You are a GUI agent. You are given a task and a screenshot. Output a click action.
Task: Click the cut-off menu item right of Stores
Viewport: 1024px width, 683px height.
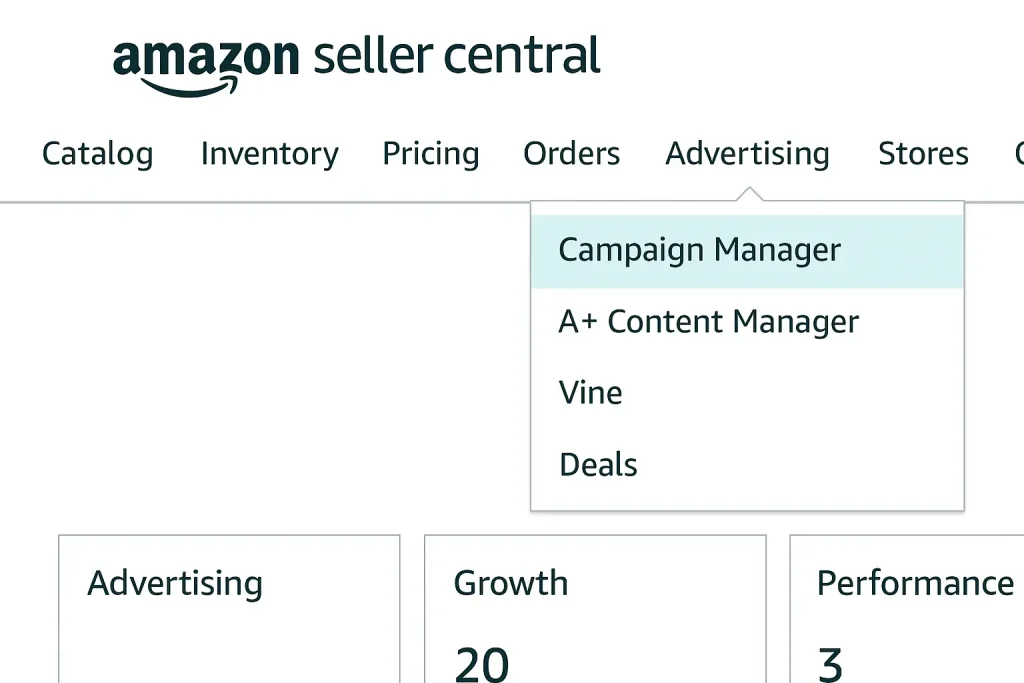1018,154
